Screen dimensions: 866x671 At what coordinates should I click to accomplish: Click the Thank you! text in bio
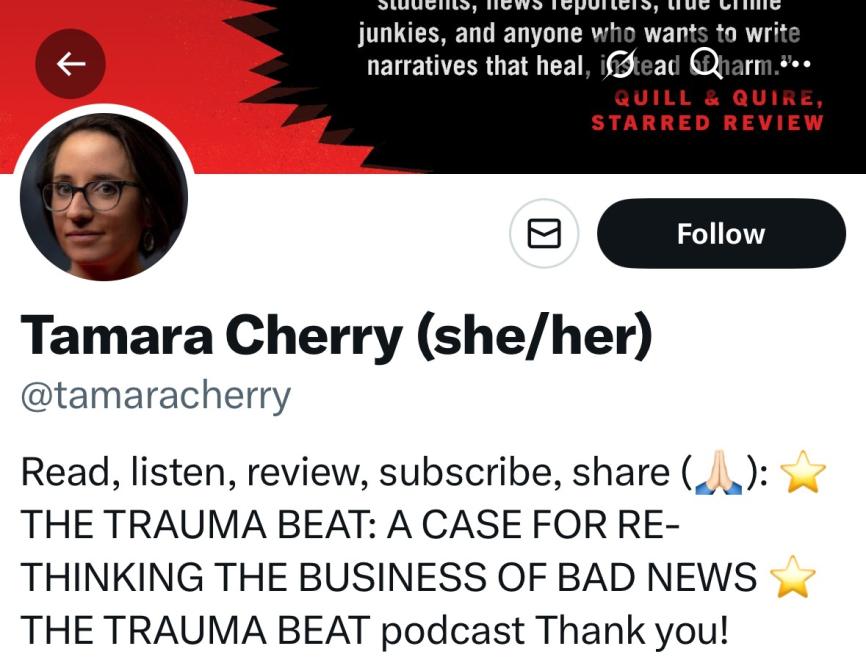click(631, 630)
